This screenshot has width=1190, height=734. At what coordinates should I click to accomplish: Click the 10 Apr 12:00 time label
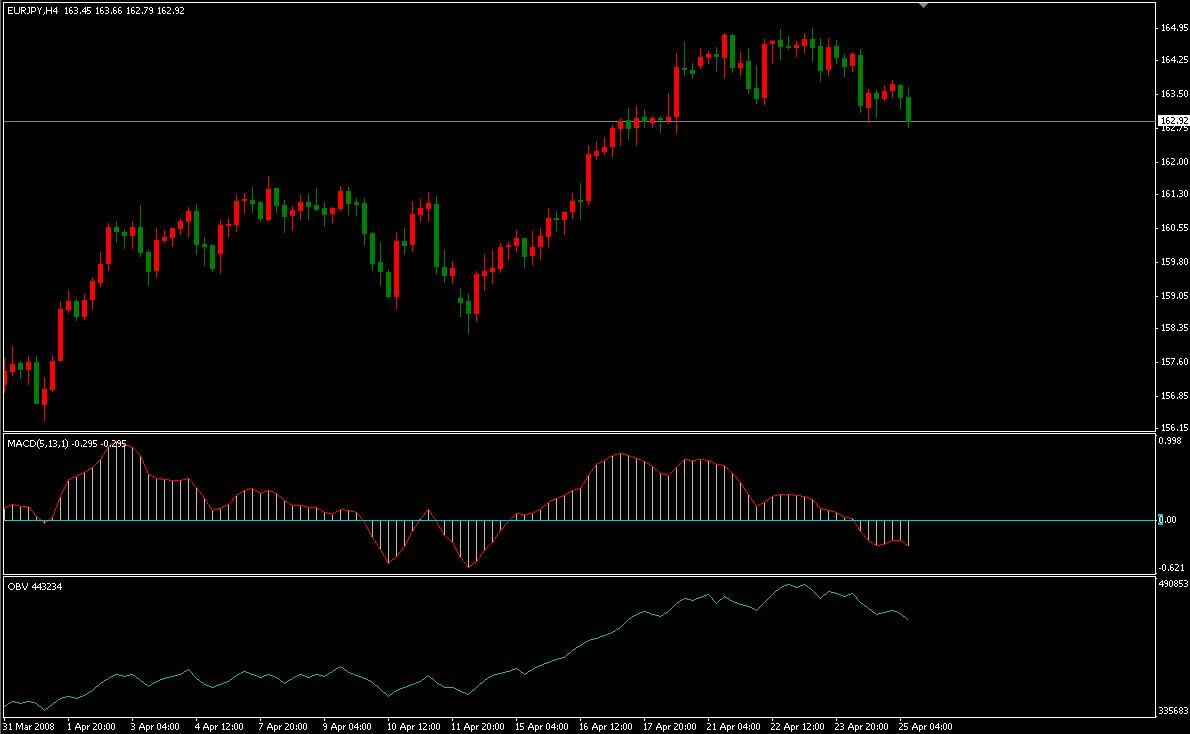[x=414, y=726]
